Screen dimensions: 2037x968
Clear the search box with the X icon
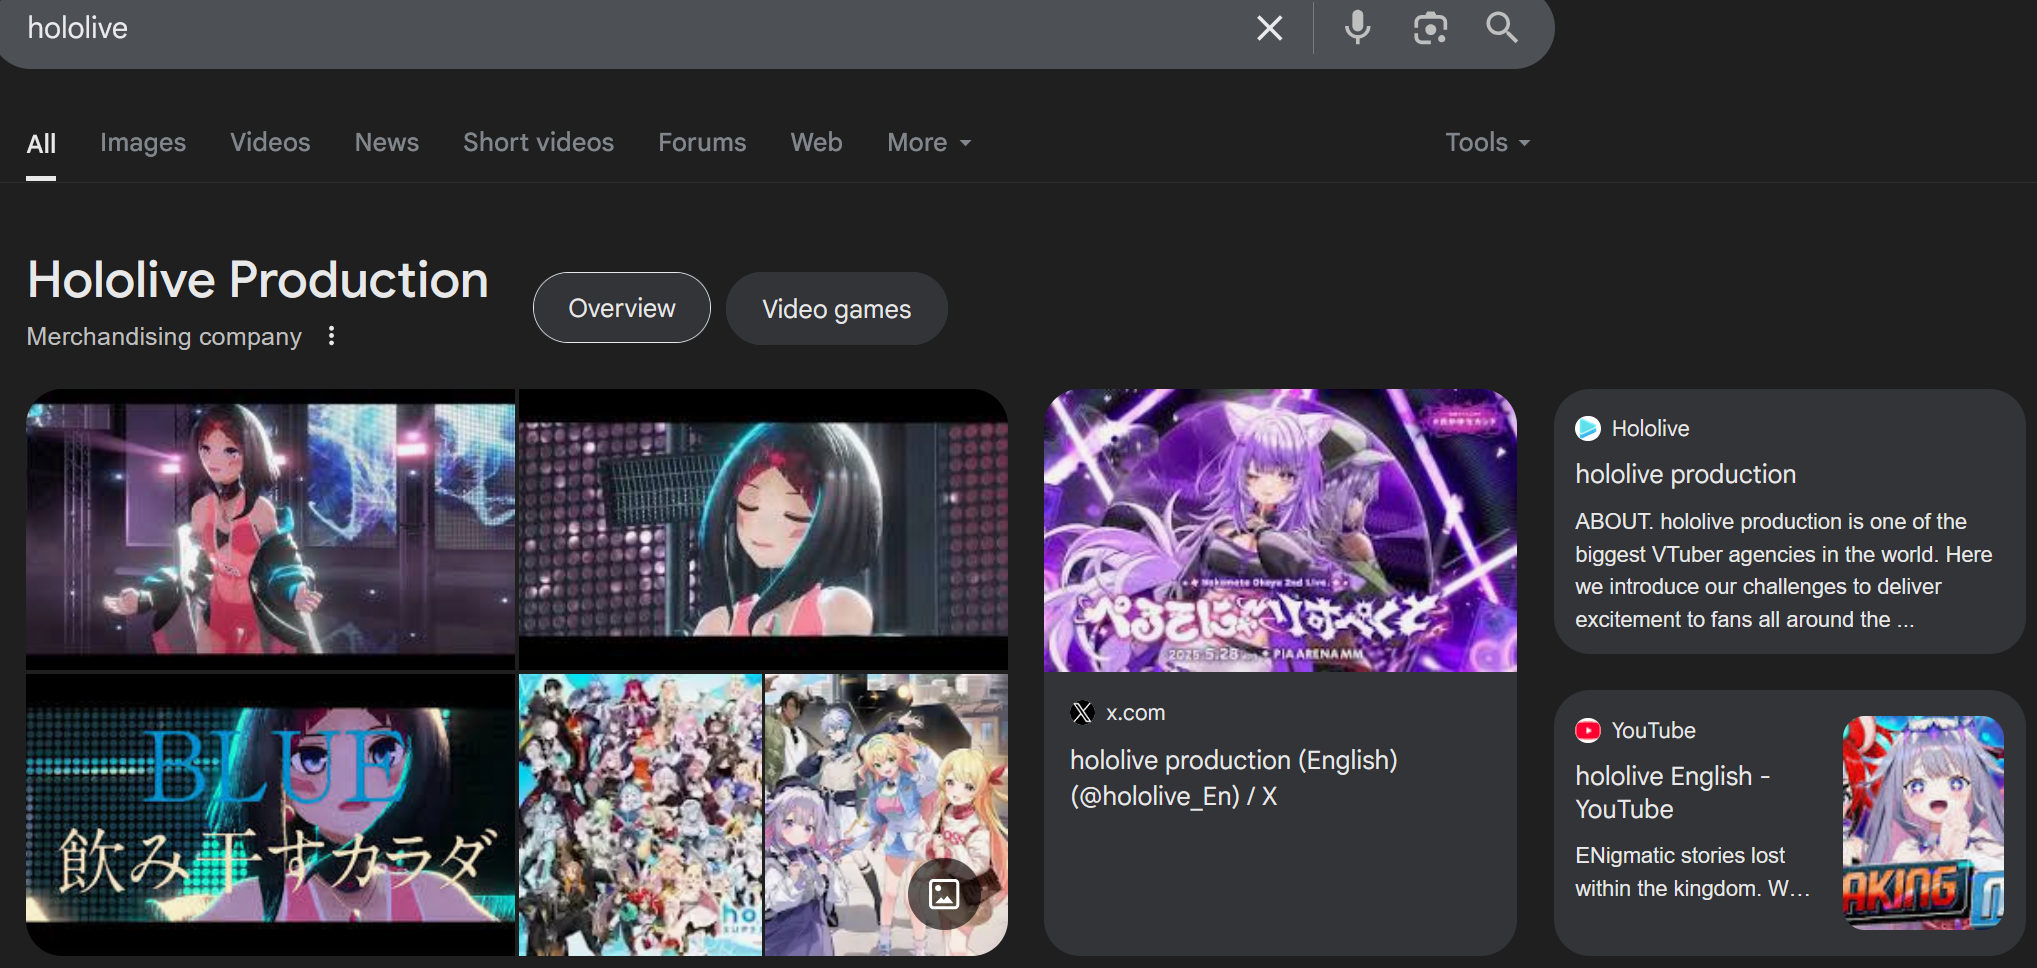click(1269, 28)
